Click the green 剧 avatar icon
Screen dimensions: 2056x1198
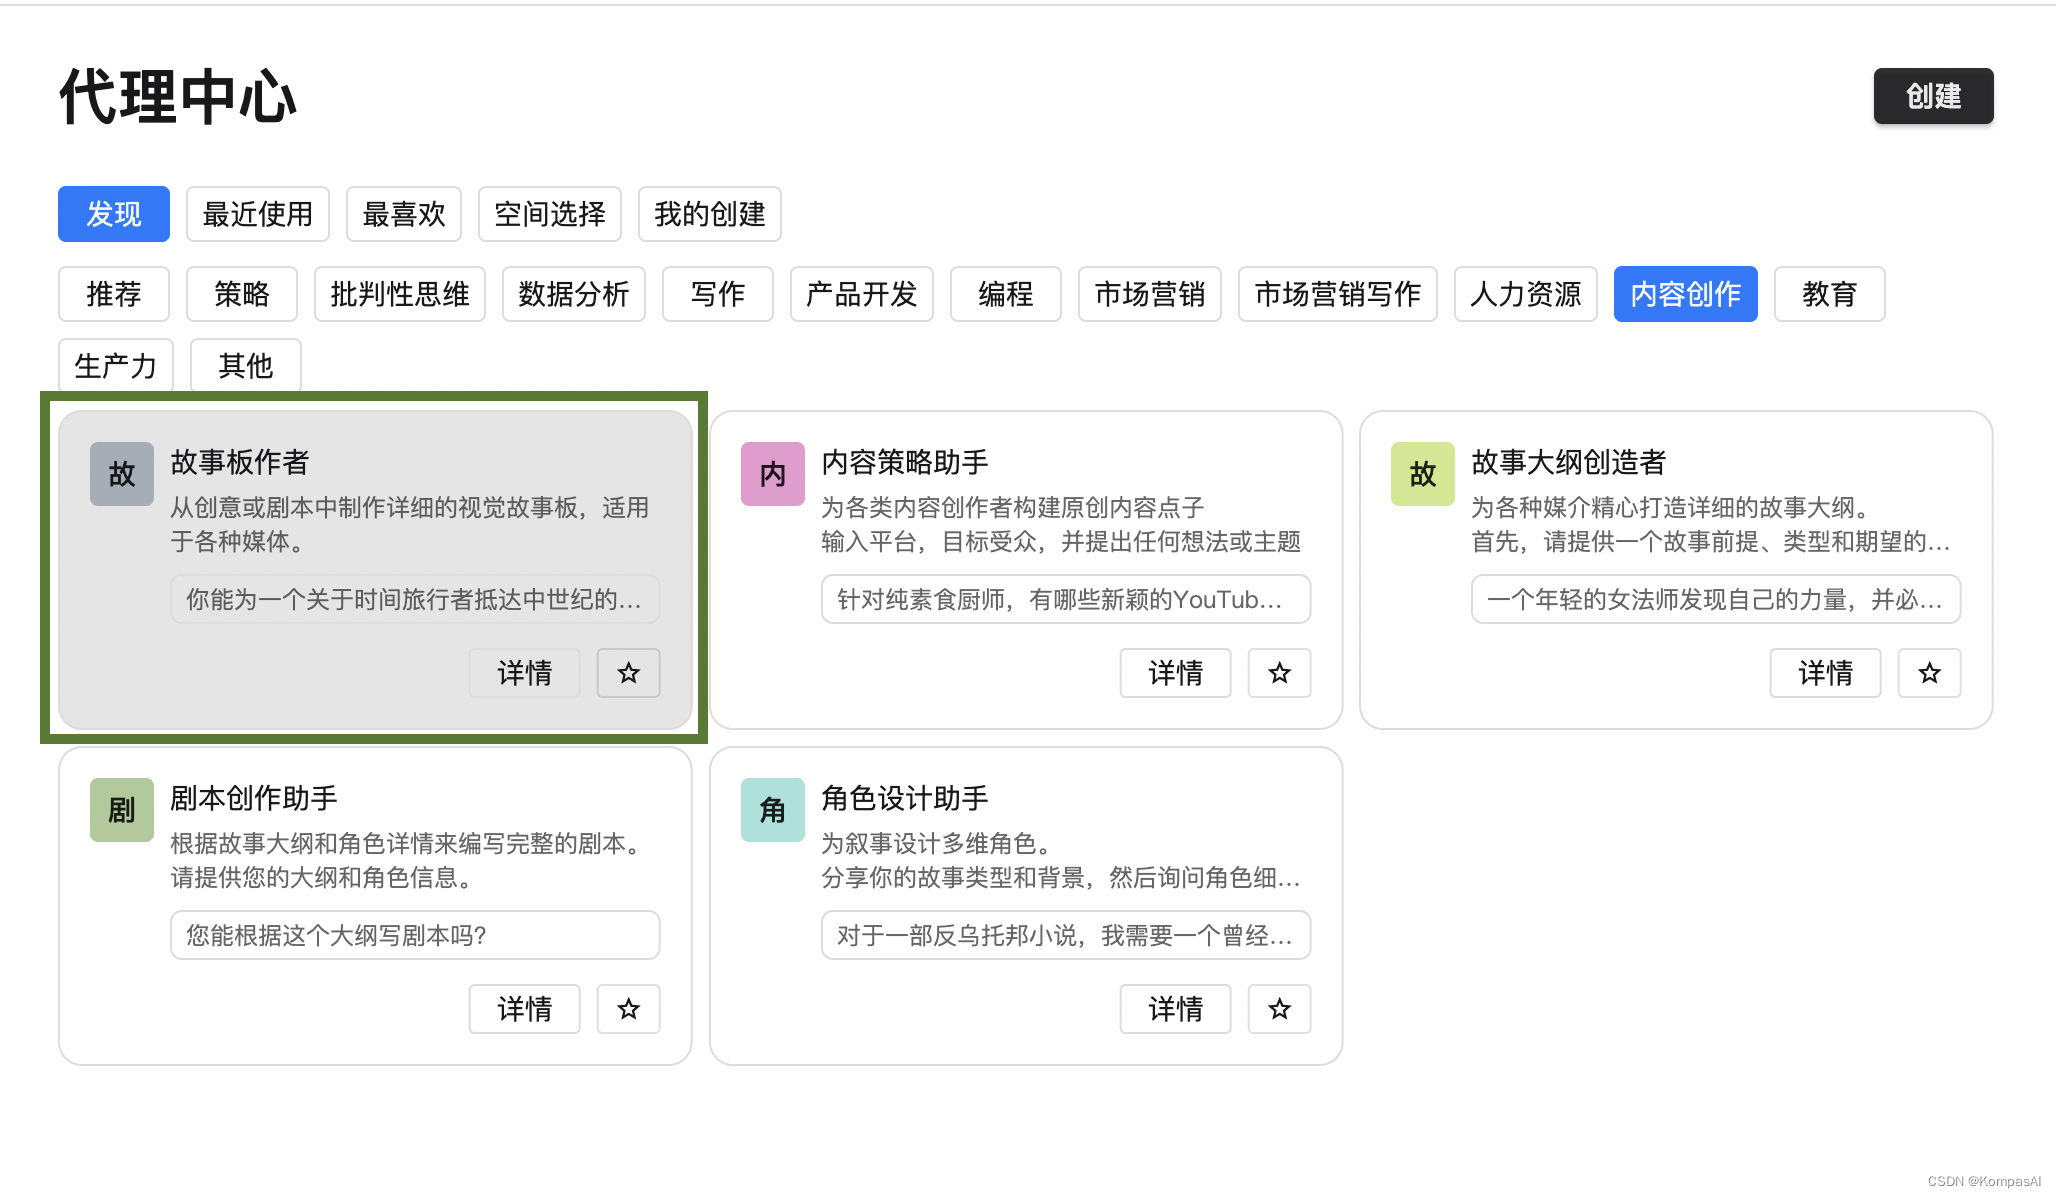click(x=122, y=810)
